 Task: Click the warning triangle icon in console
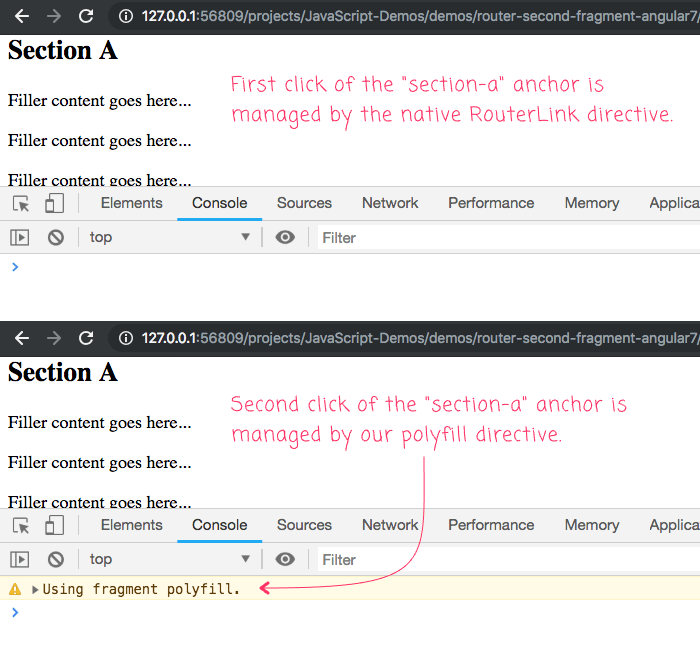click(x=15, y=589)
